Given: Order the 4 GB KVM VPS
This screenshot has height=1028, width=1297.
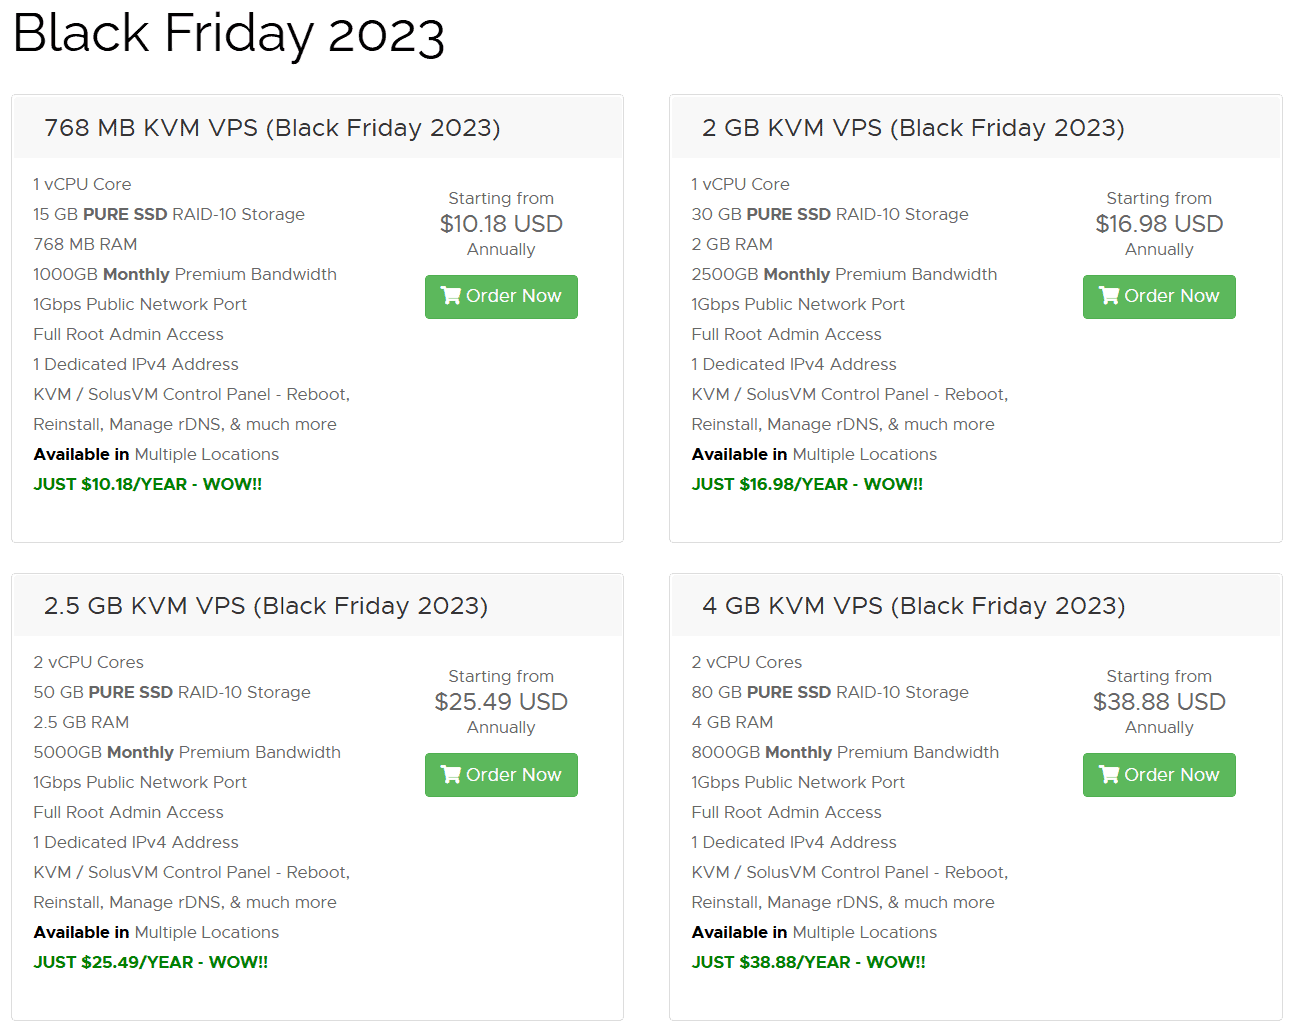Looking at the screenshot, I should 1159,775.
